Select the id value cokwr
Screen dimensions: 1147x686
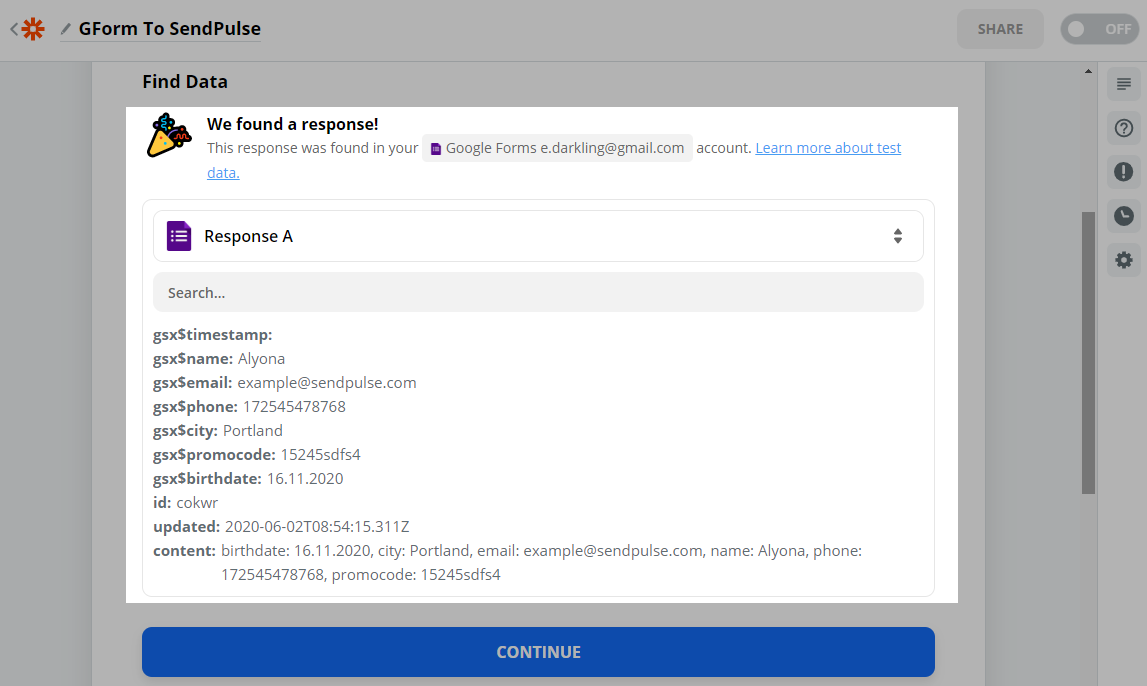tap(198, 503)
